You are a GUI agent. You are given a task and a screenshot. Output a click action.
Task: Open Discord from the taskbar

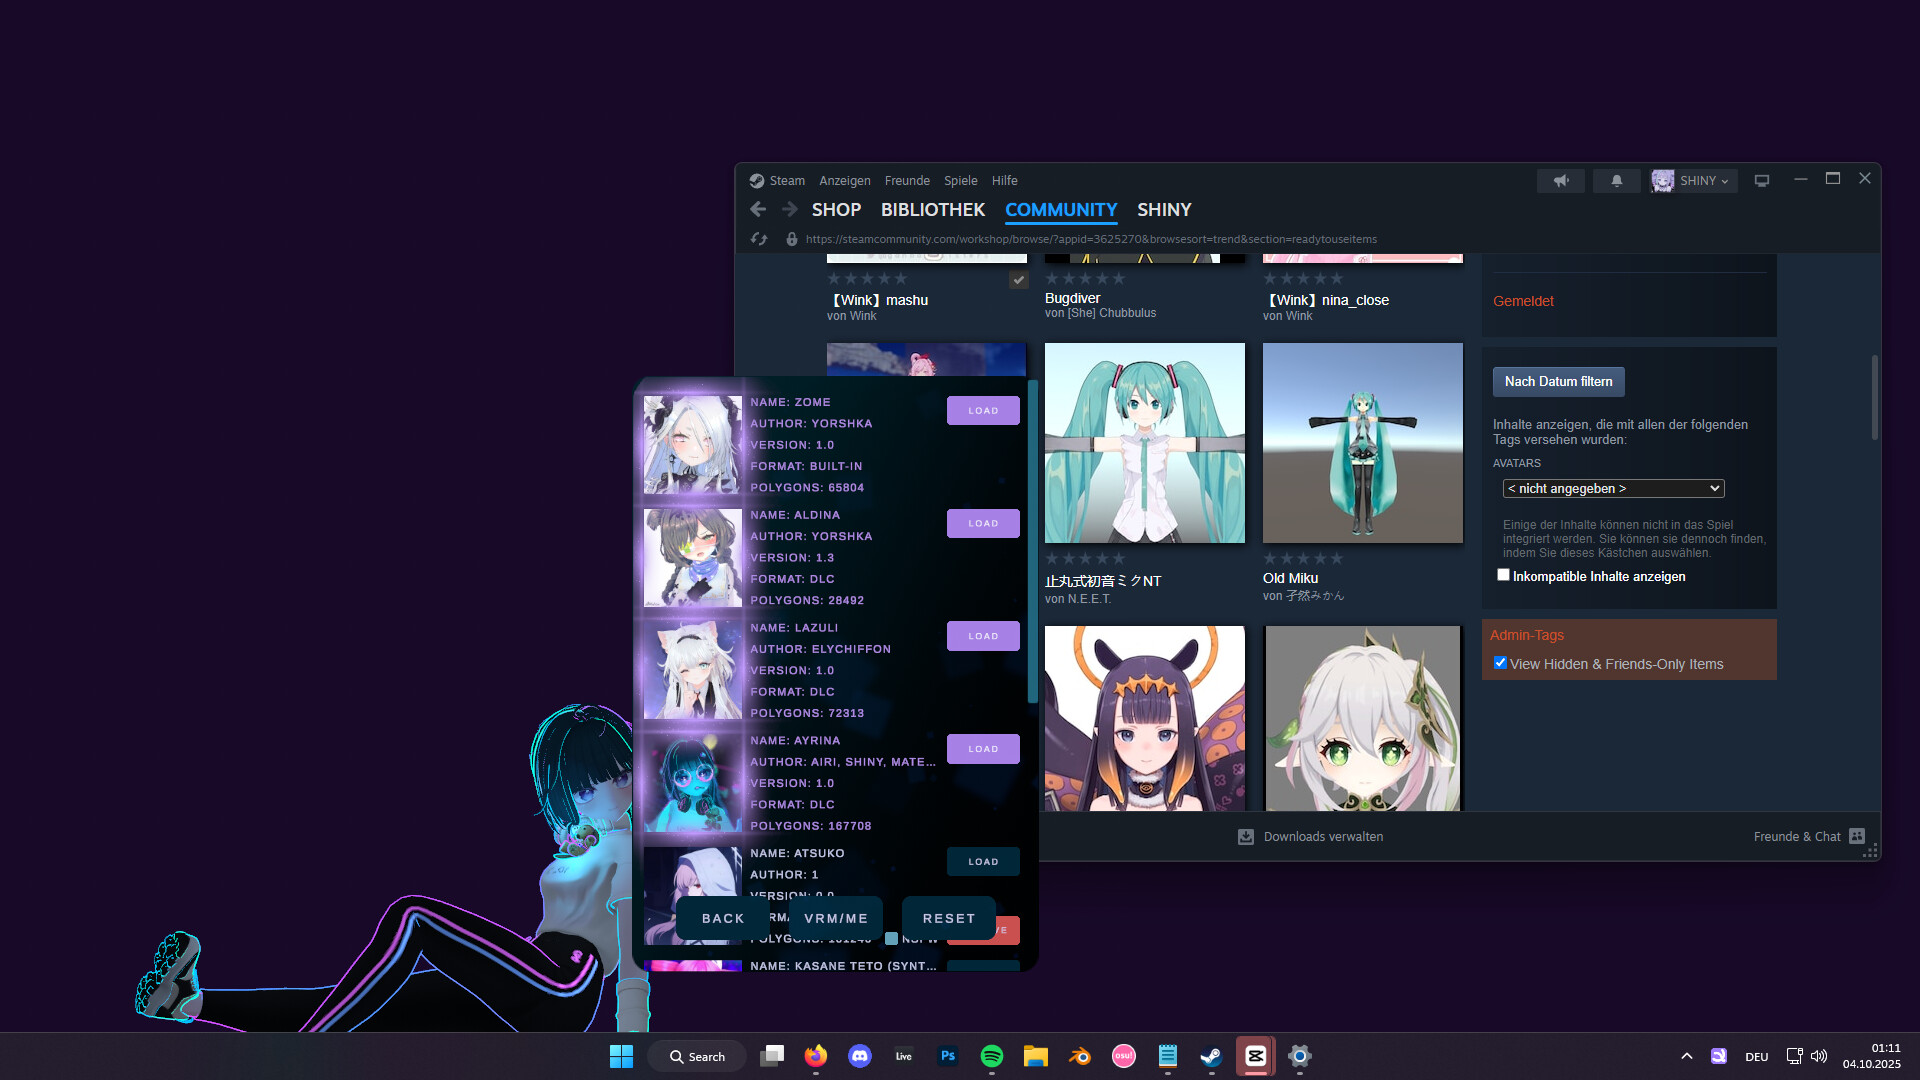click(860, 1056)
